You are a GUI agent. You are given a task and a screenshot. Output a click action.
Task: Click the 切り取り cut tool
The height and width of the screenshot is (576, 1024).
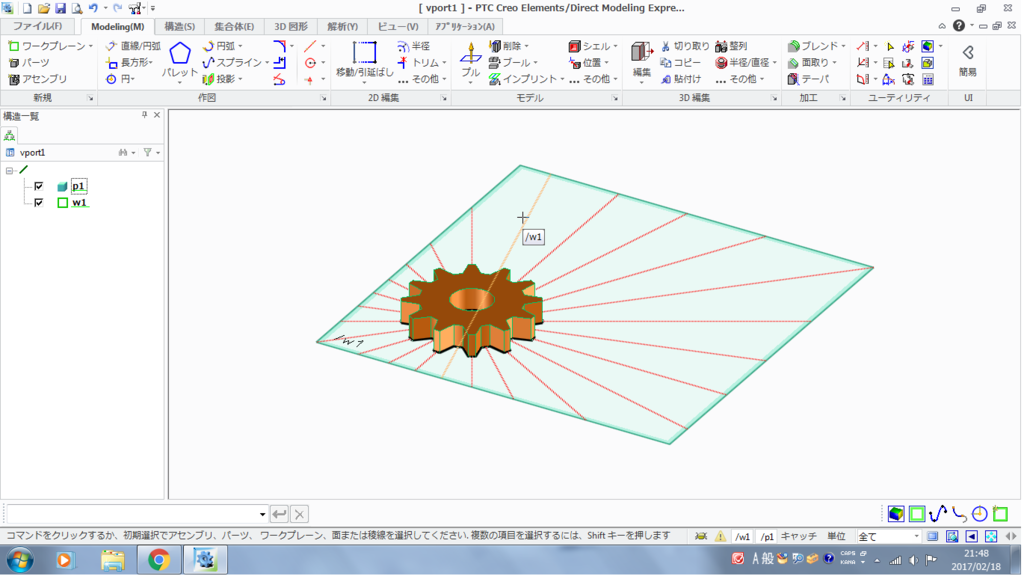[x=684, y=46]
